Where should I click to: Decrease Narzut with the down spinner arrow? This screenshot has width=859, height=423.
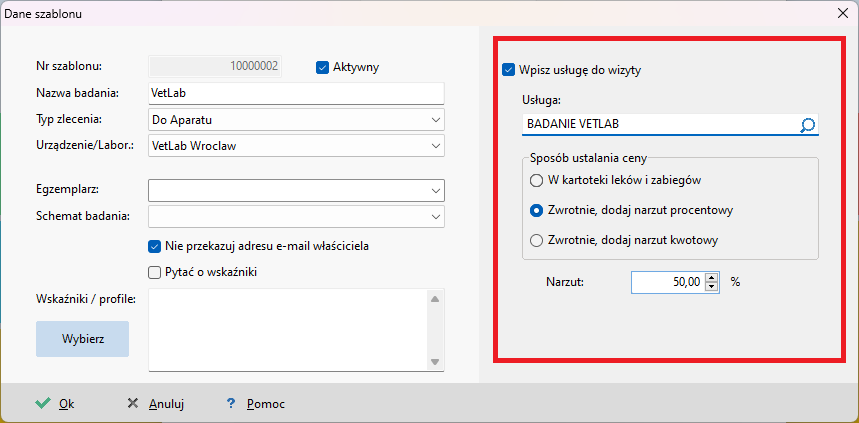(x=712, y=288)
